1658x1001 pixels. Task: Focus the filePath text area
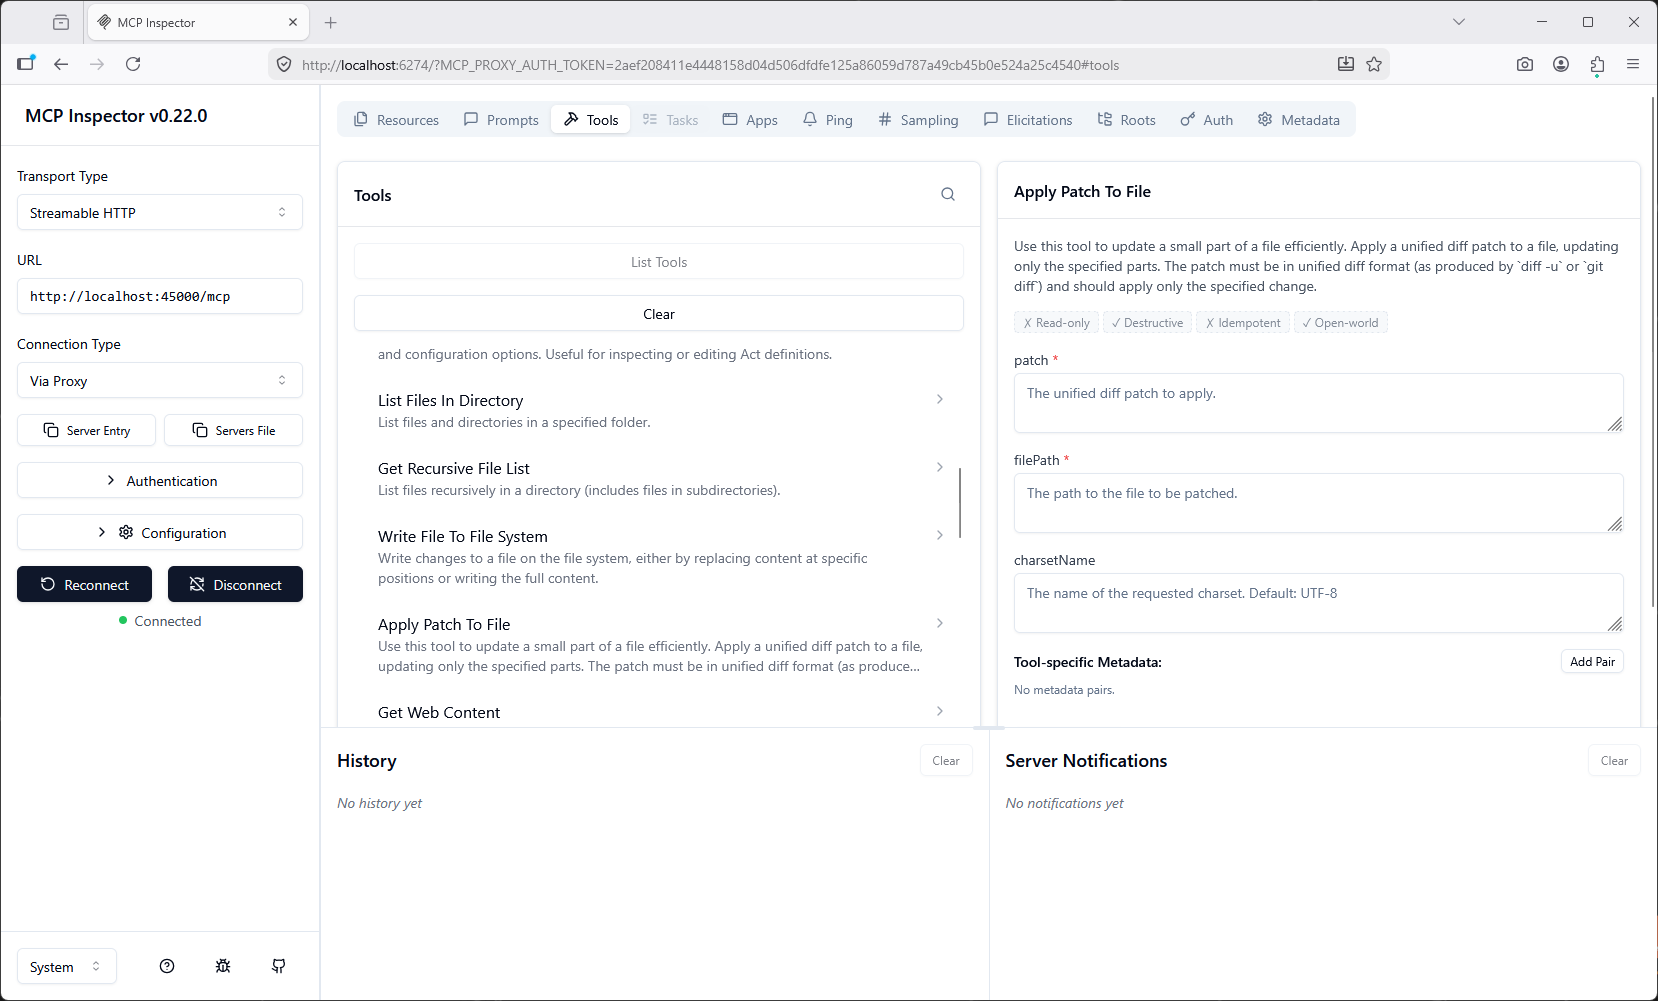pyautogui.click(x=1318, y=503)
